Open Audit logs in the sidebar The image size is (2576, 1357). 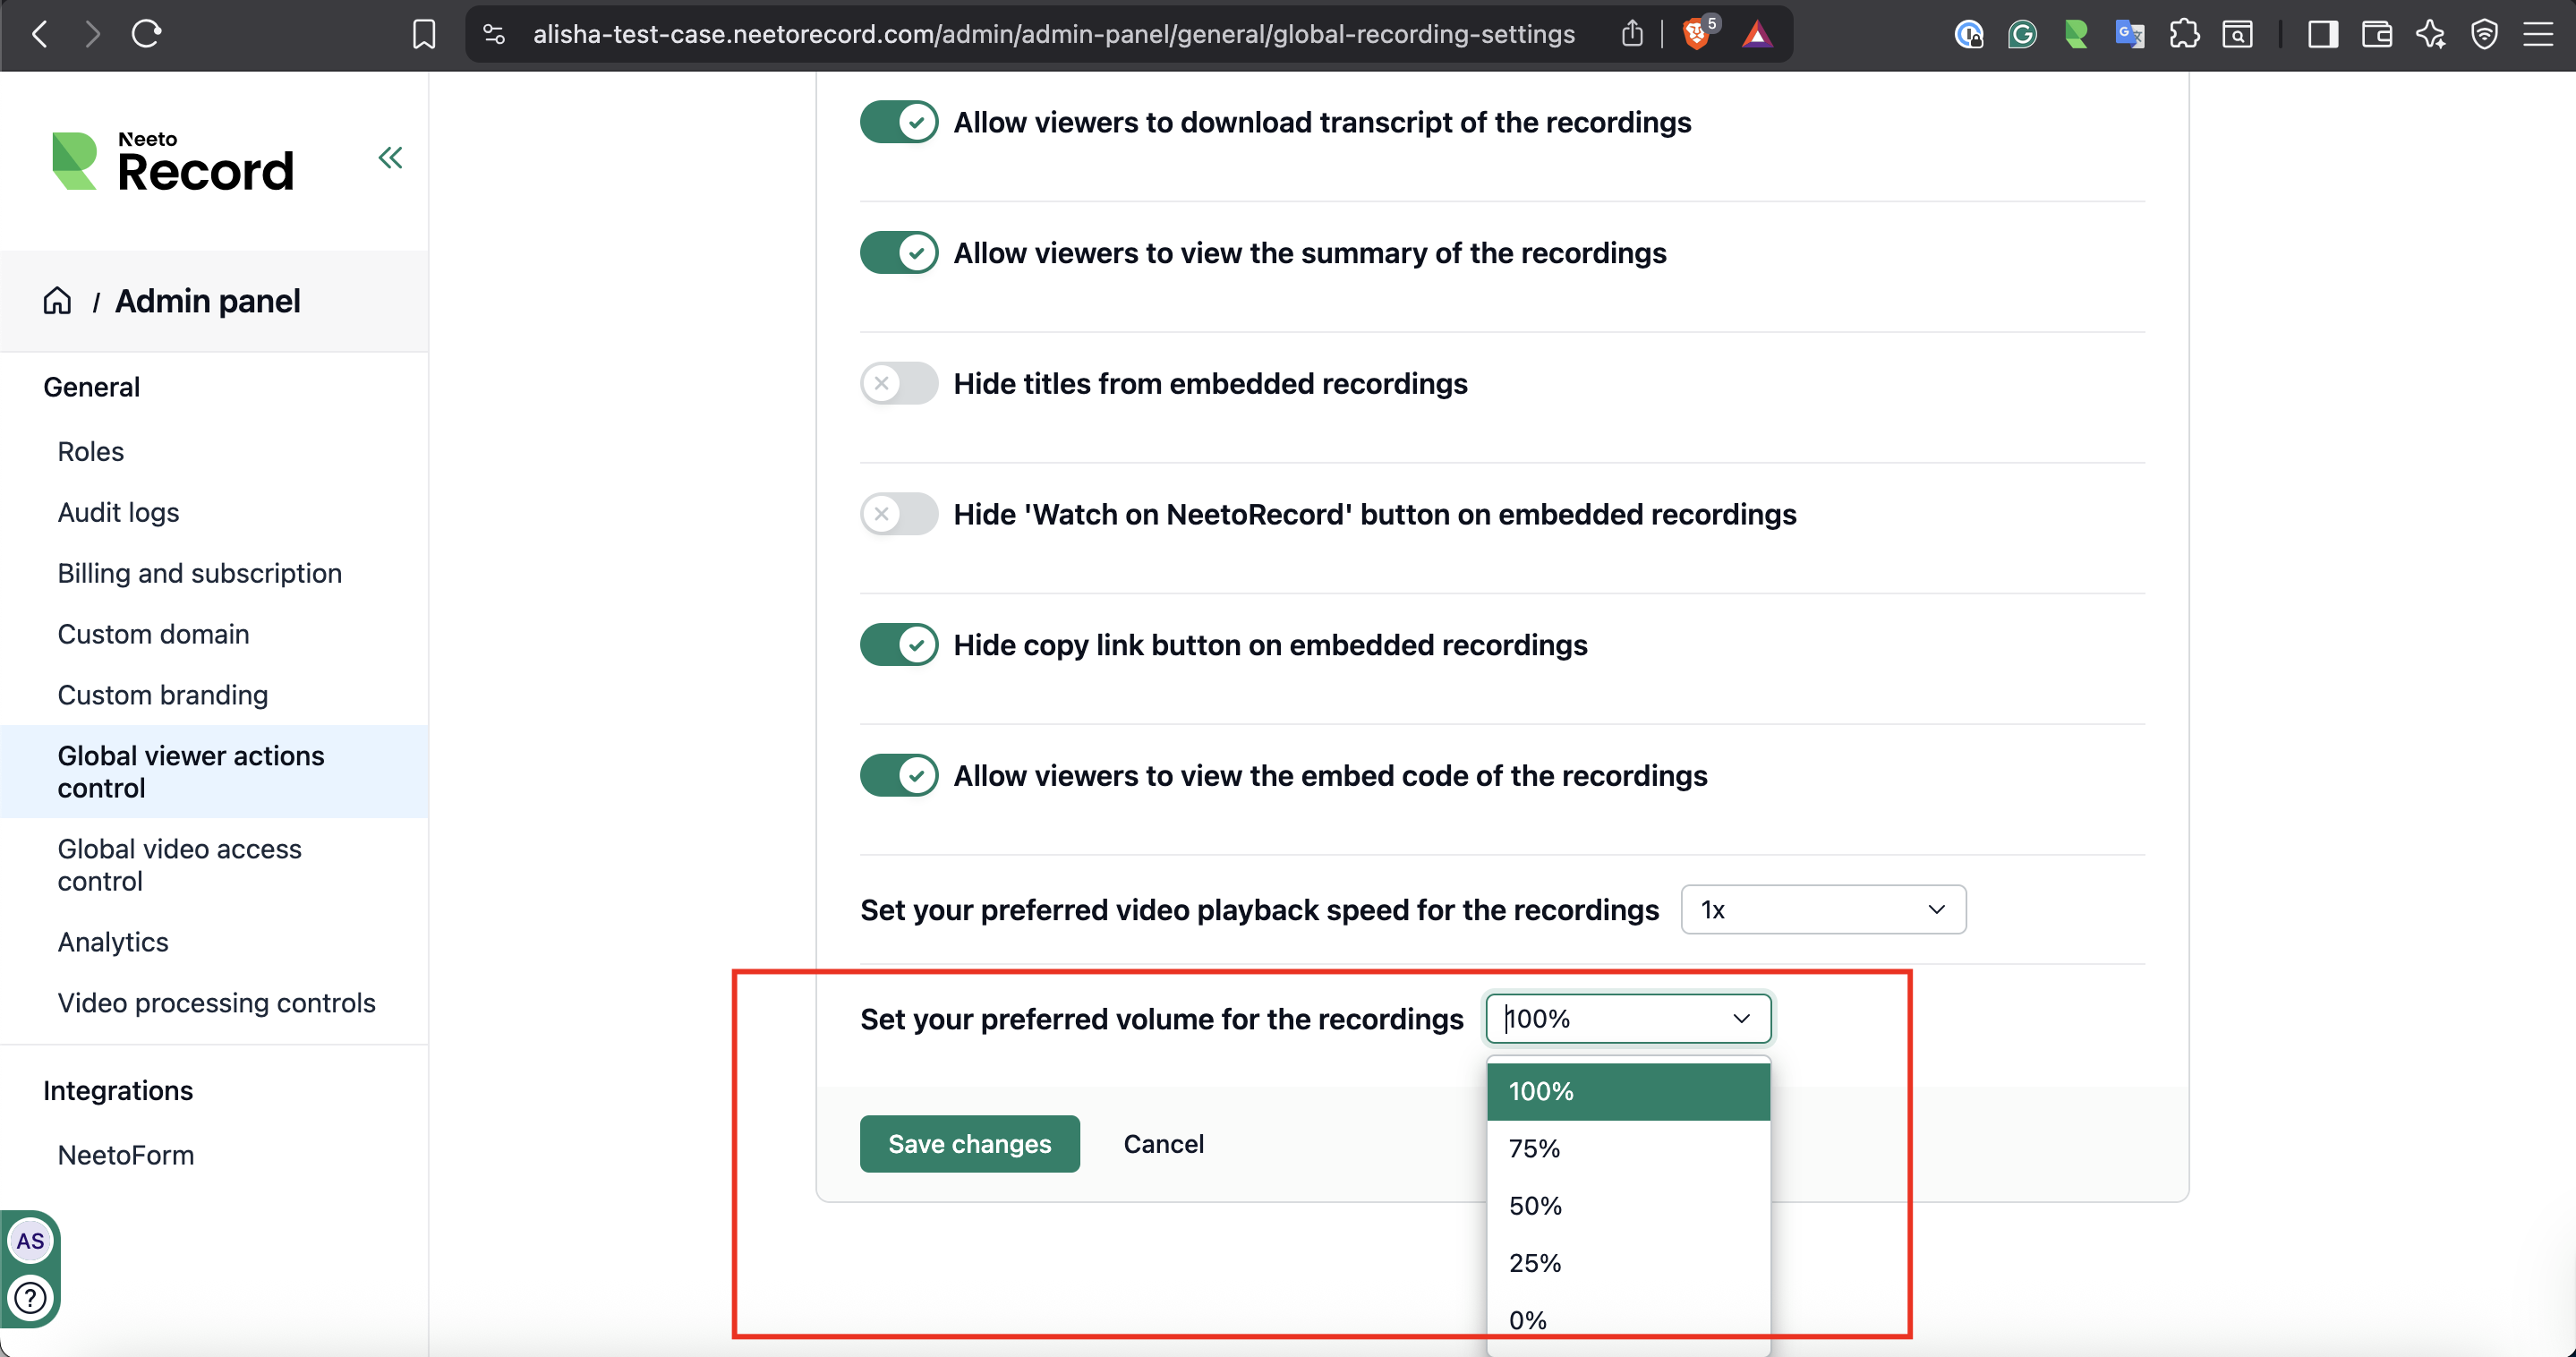pyautogui.click(x=118, y=512)
